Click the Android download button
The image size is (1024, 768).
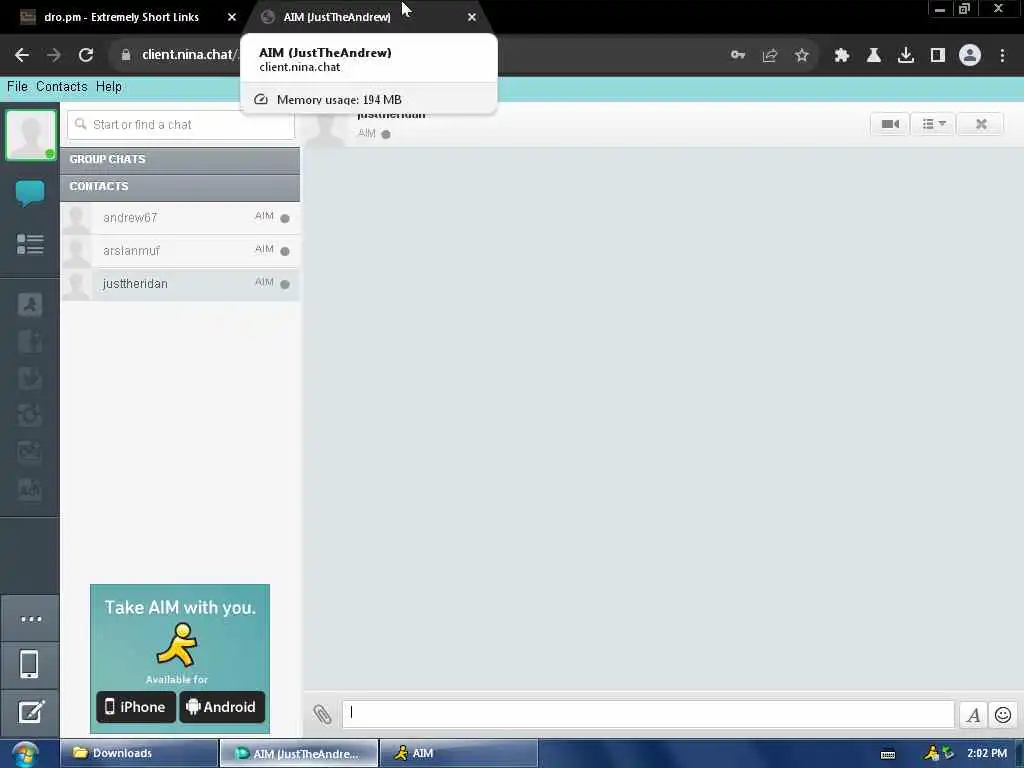pos(221,707)
